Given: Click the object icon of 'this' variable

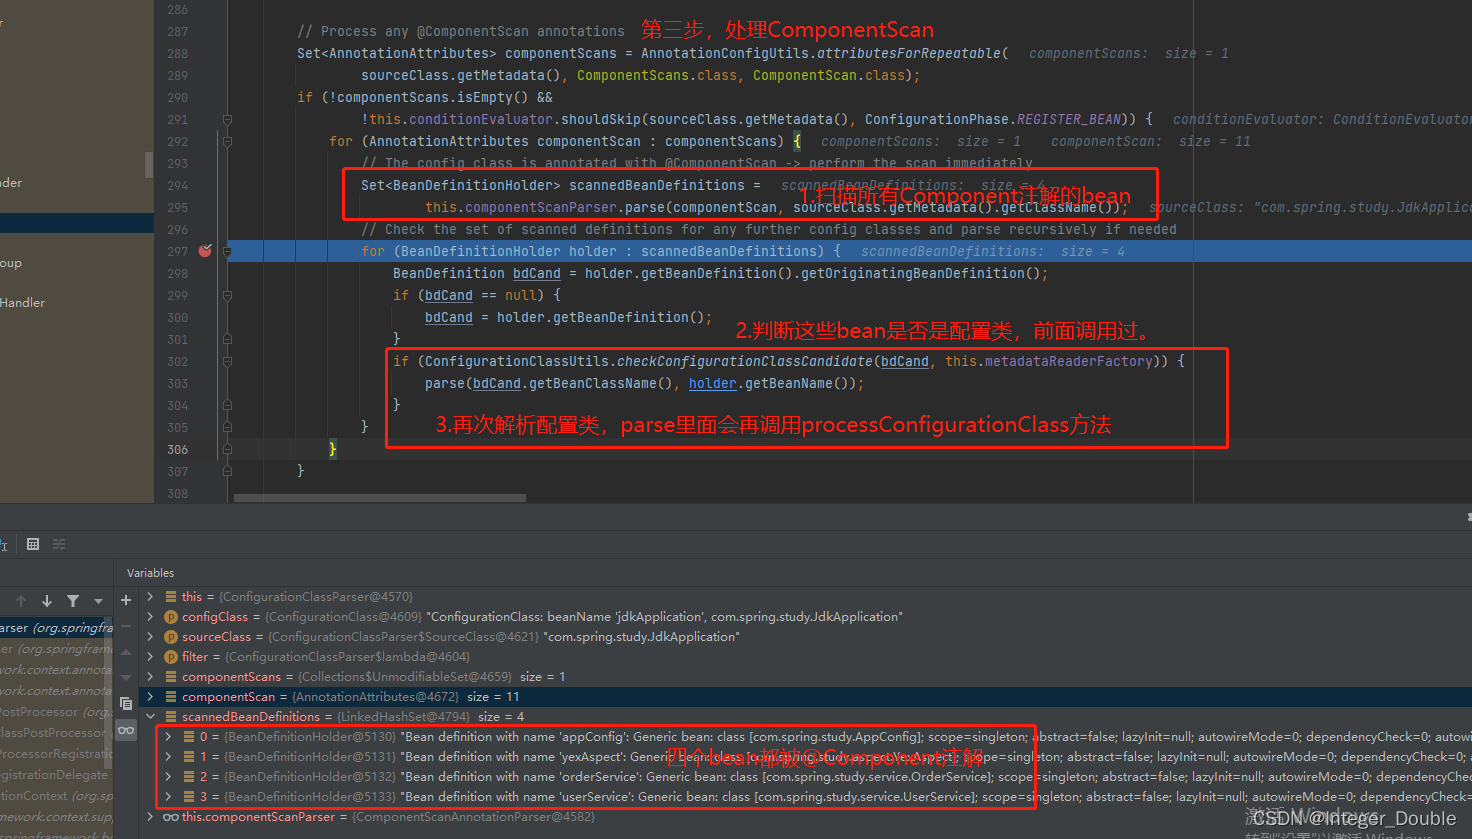Looking at the screenshot, I should (x=171, y=597).
